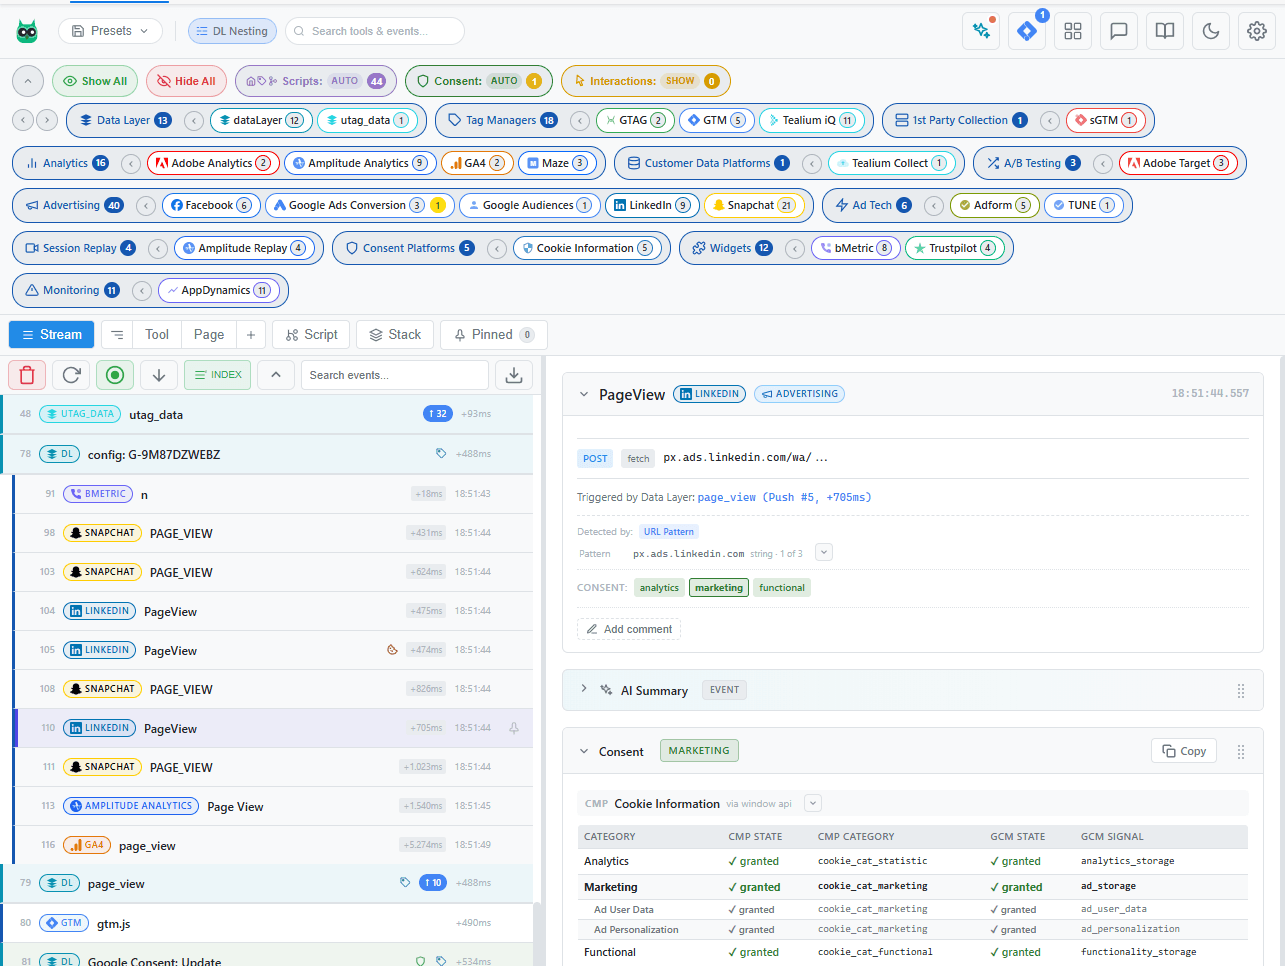Image resolution: width=1285 pixels, height=966 pixels.
Task: Collapse the filter bar with the up chevron
Action: click(x=28, y=81)
